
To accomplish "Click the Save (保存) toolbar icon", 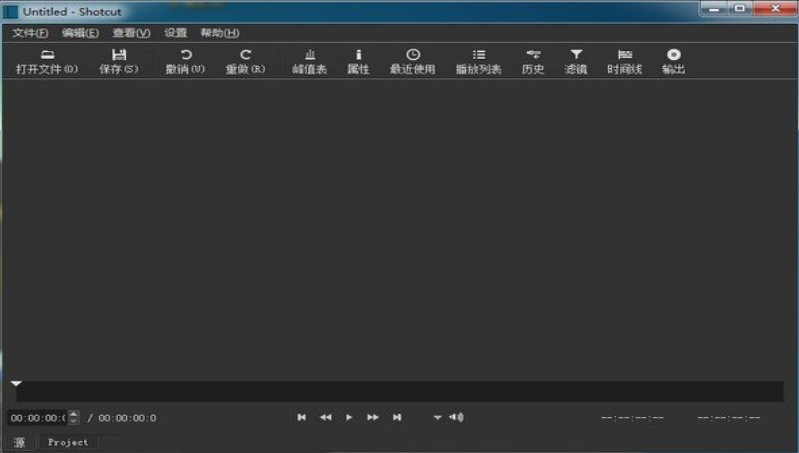I will tap(119, 61).
